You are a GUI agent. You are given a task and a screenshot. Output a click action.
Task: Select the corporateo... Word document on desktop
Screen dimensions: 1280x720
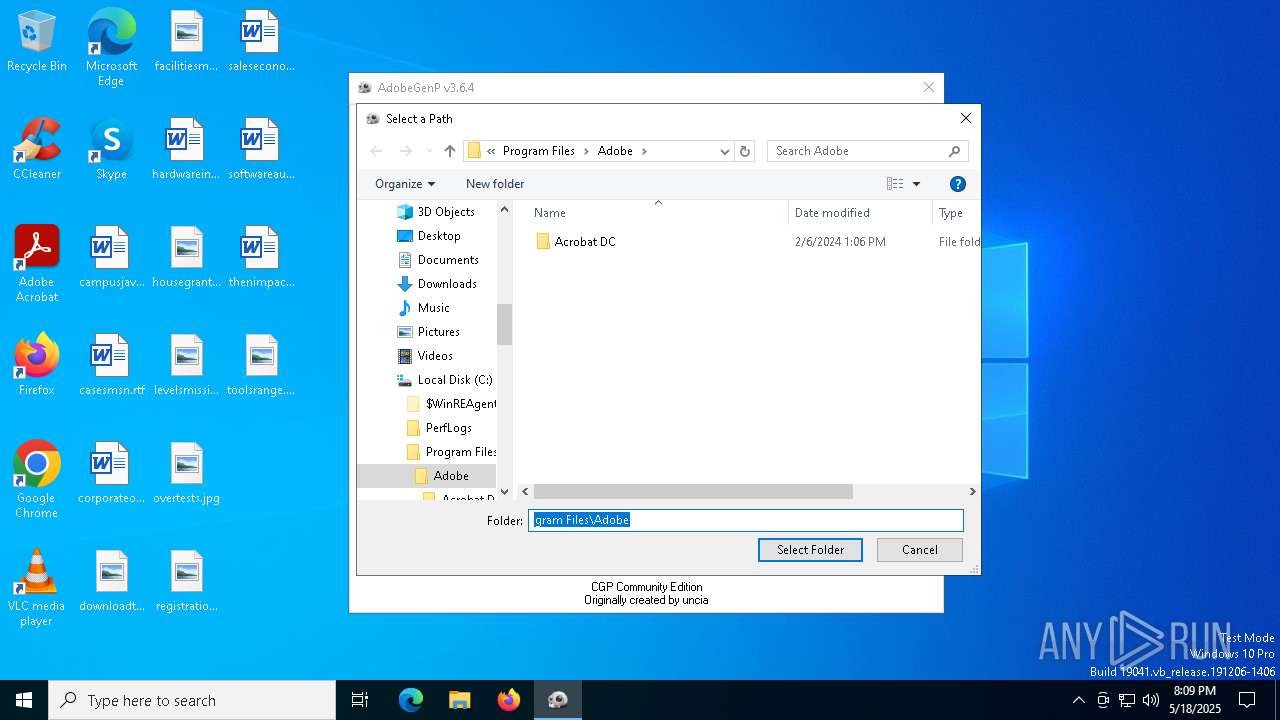111,473
